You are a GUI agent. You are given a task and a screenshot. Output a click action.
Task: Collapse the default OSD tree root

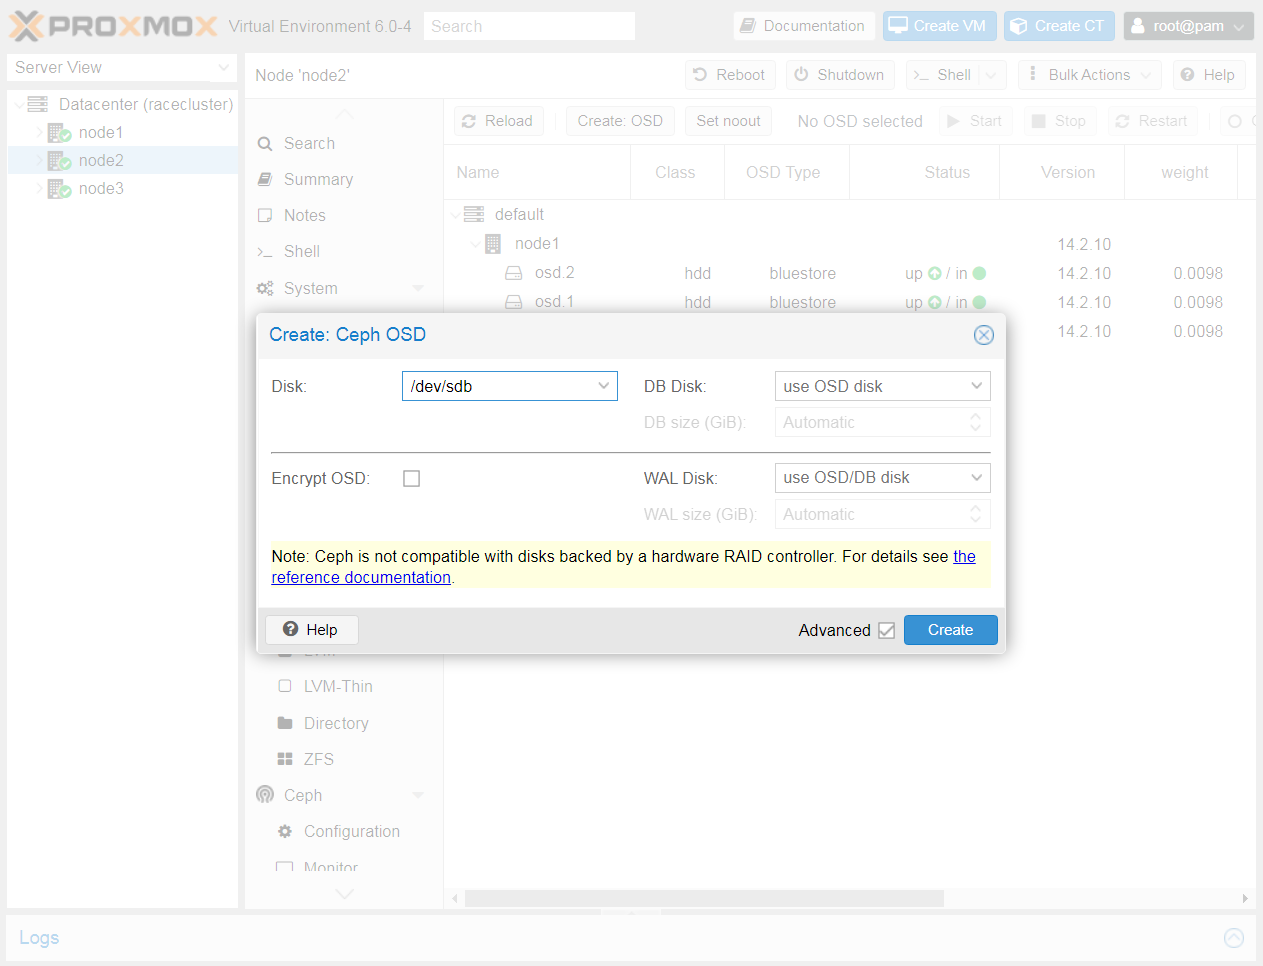tap(456, 214)
